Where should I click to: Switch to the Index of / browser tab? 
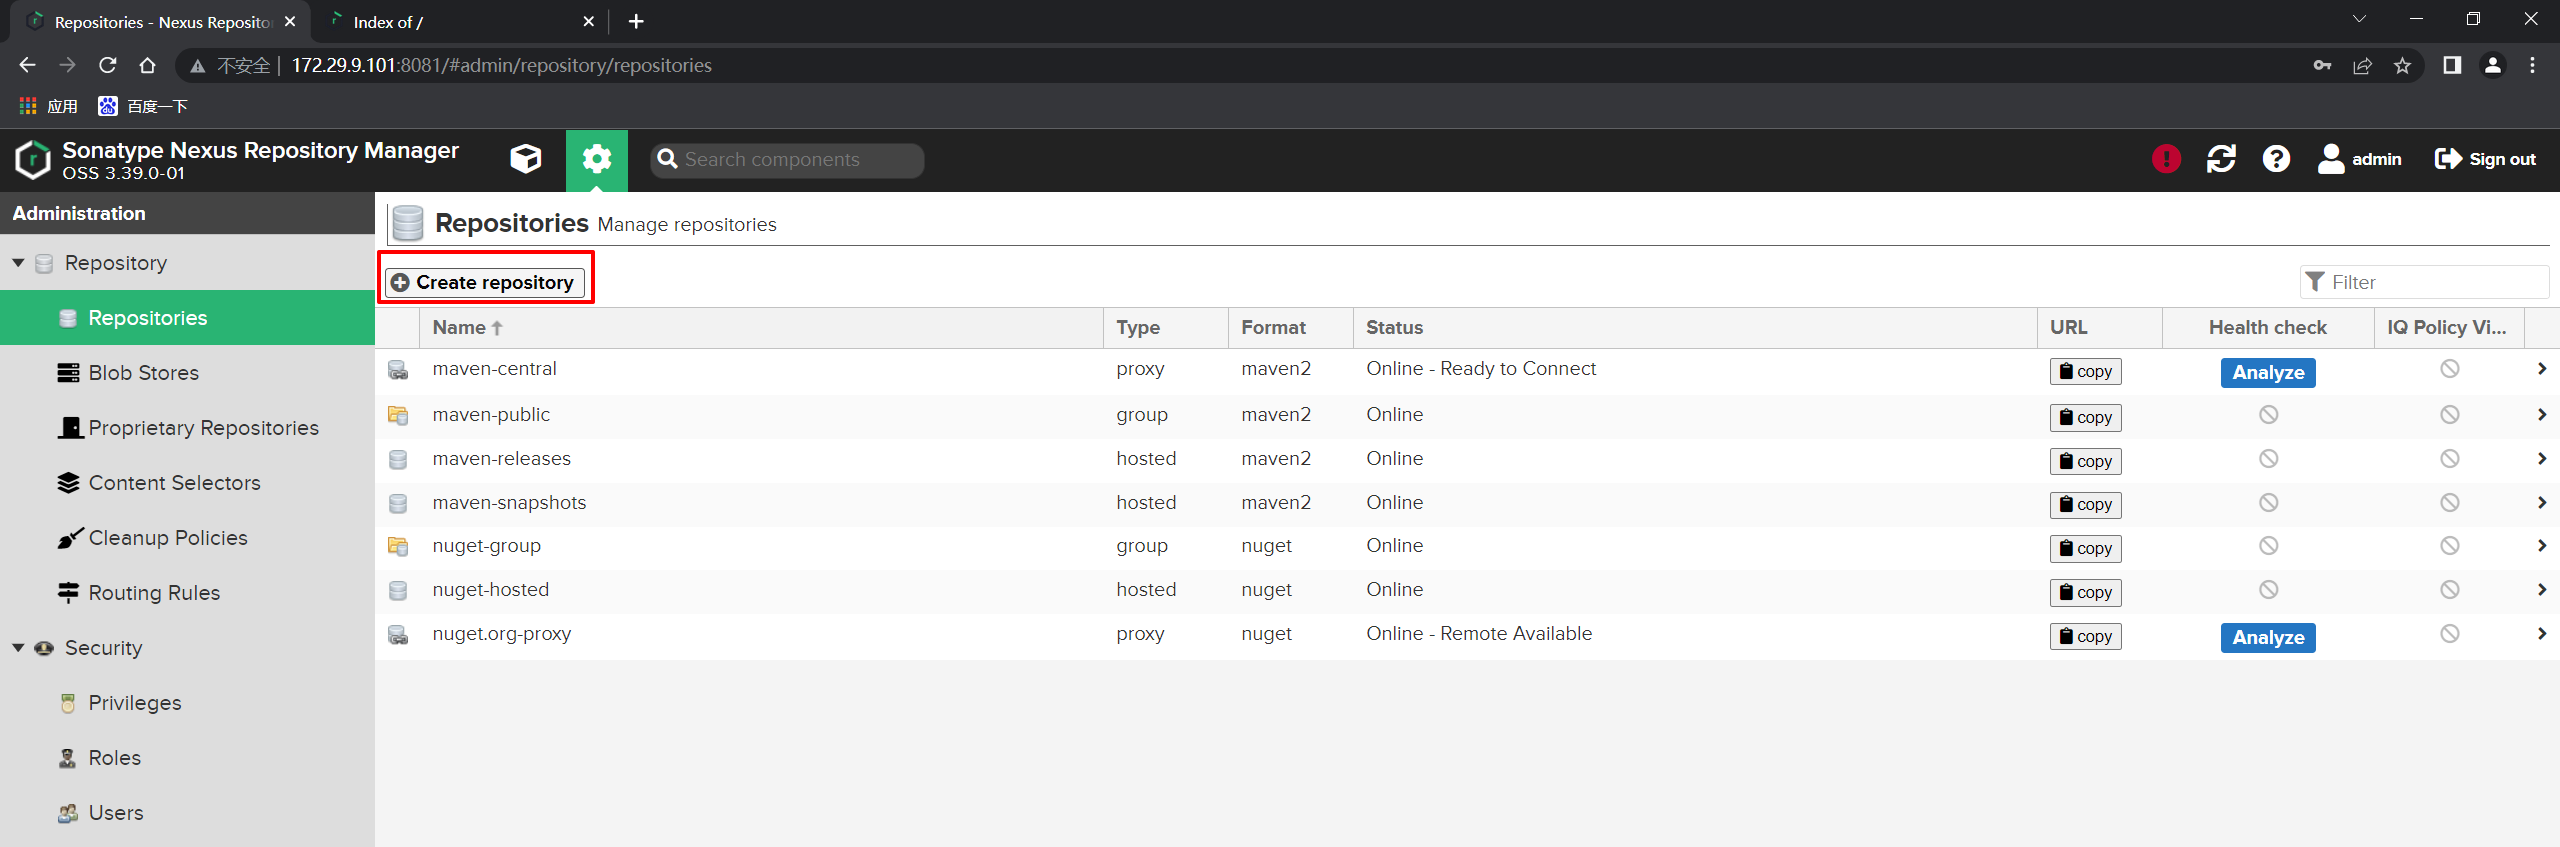pyautogui.click(x=460, y=22)
